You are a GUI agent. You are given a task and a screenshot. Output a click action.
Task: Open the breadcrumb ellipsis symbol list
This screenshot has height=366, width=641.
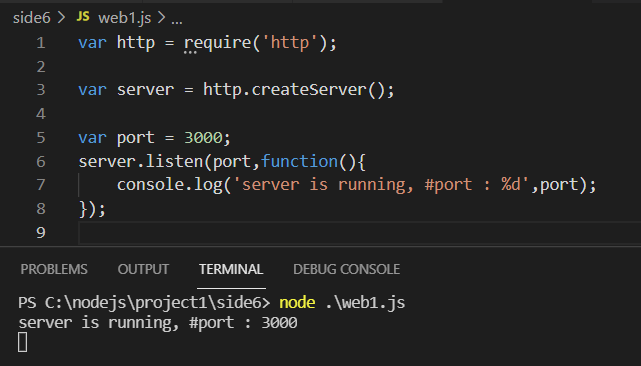(177, 20)
